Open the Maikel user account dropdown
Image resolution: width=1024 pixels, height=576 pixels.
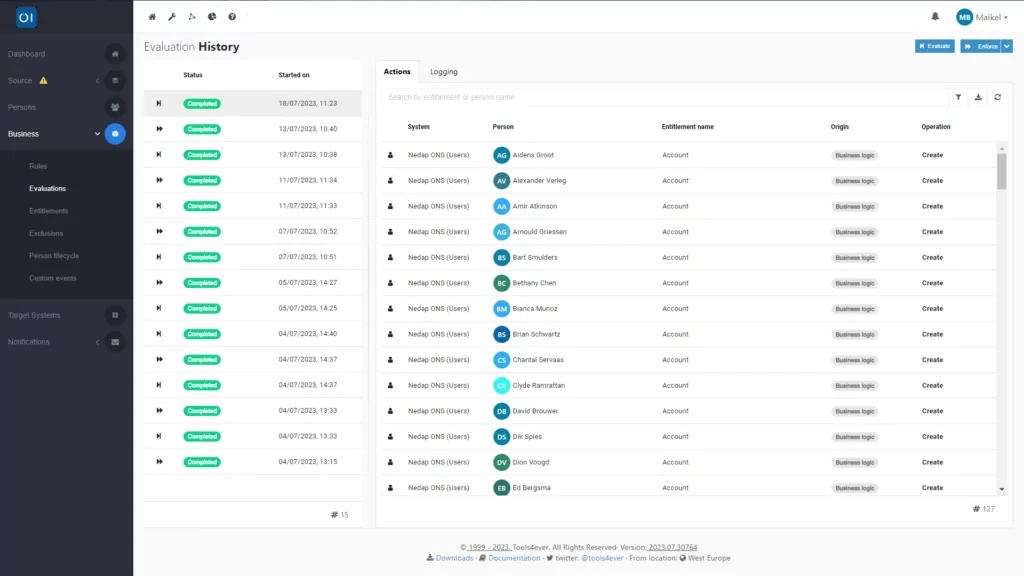pyautogui.click(x=983, y=17)
